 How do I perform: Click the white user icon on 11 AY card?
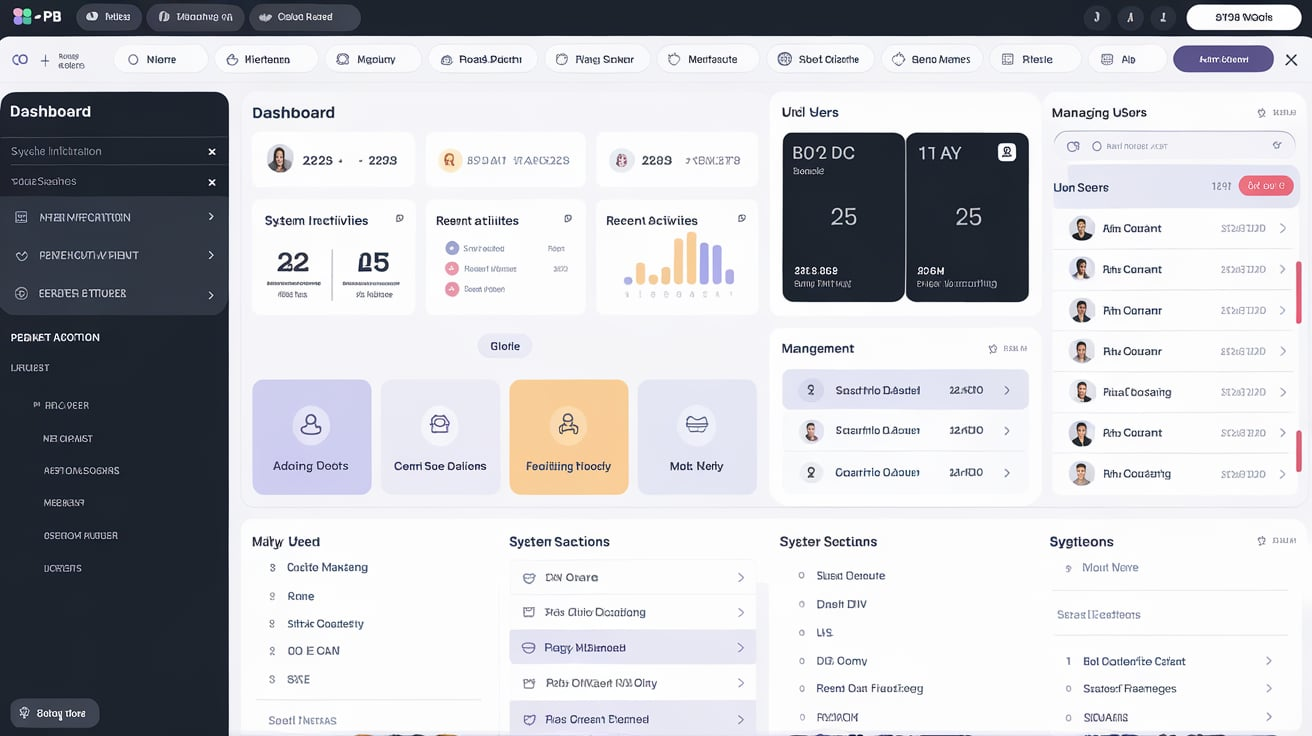pos(1007,152)
